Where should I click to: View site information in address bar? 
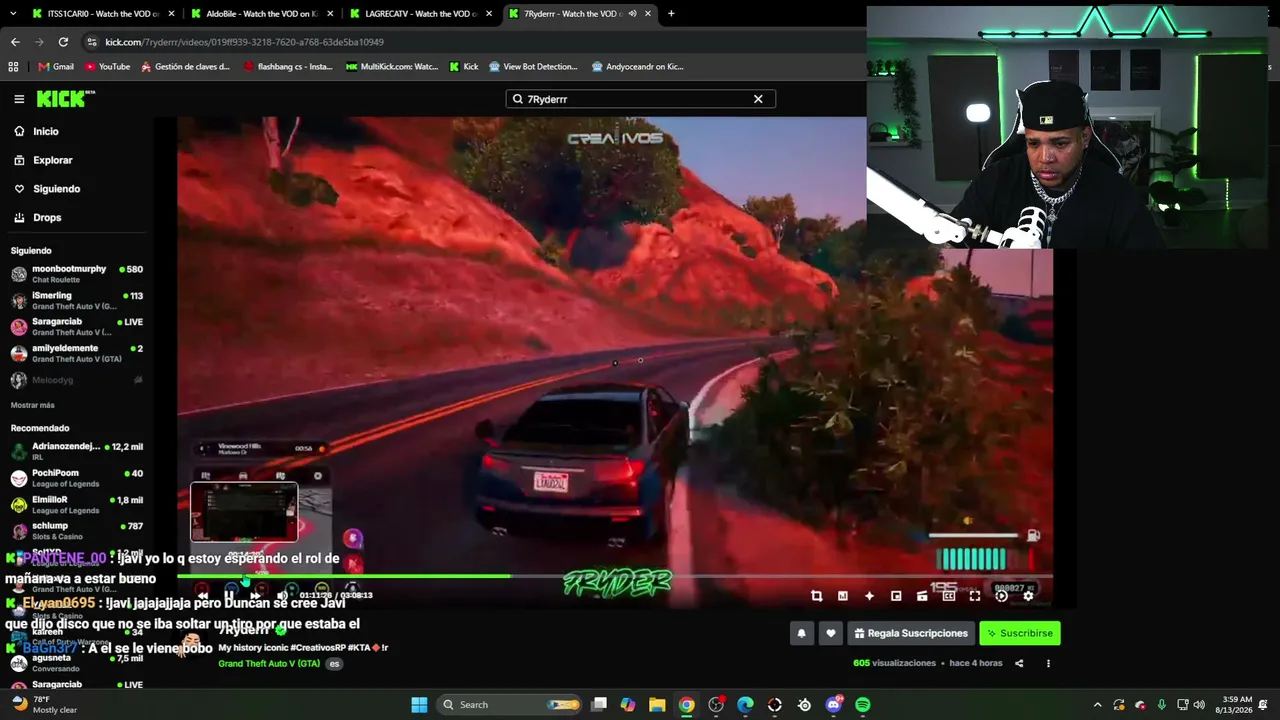(x=92, y=42)
